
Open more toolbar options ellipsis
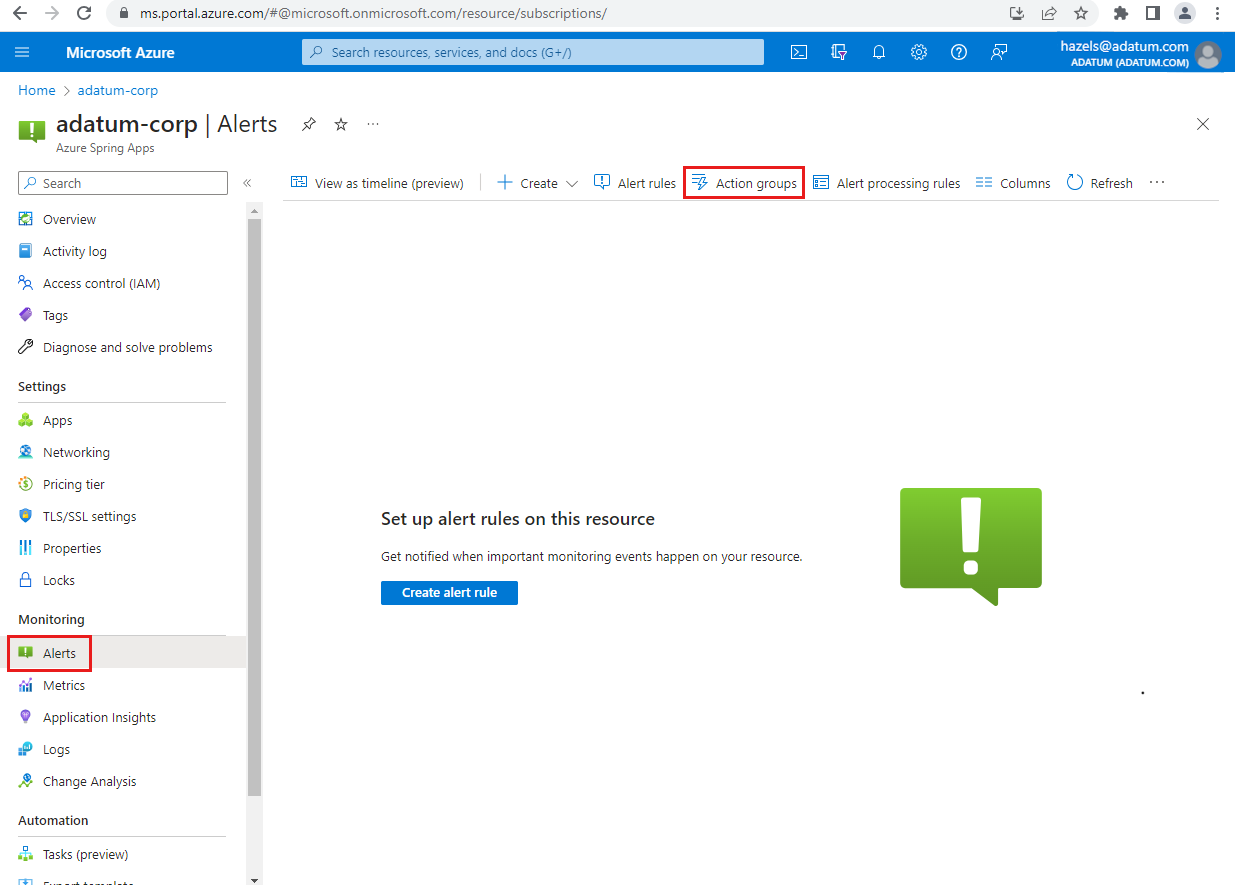[x=1157, y=183]
